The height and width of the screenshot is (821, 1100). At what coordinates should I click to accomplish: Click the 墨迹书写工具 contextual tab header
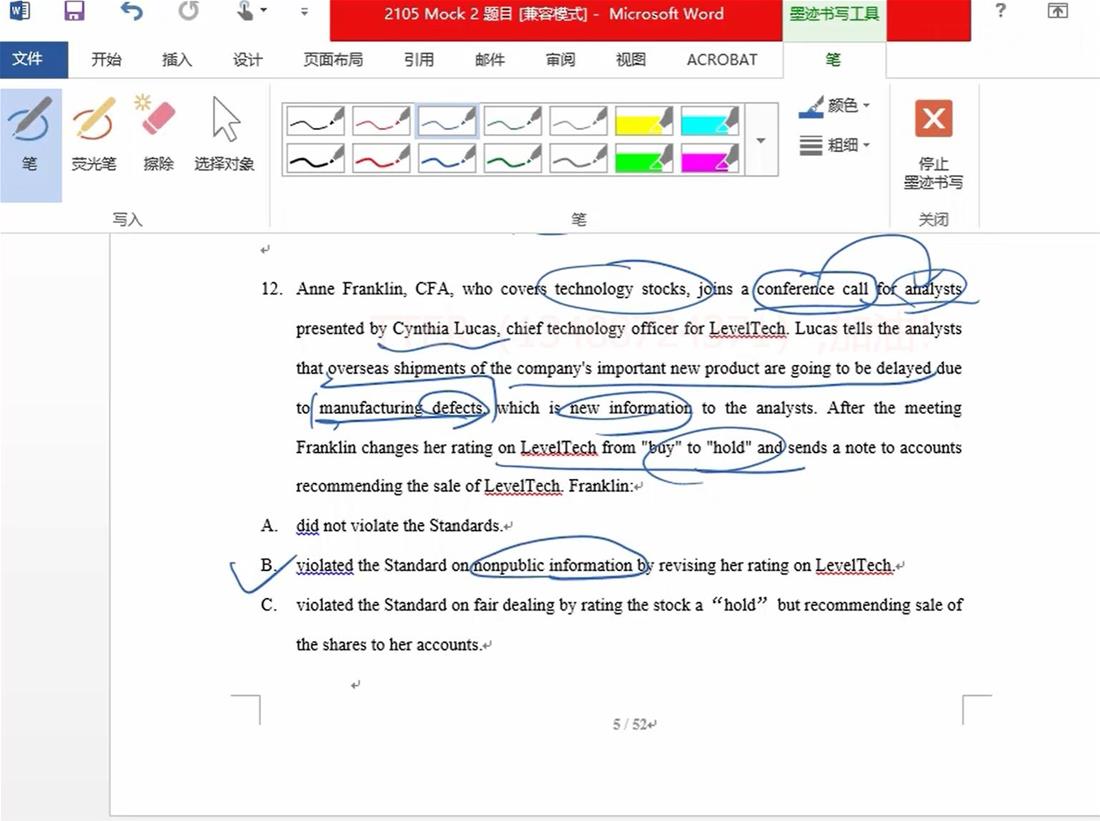tap(833, 14)
